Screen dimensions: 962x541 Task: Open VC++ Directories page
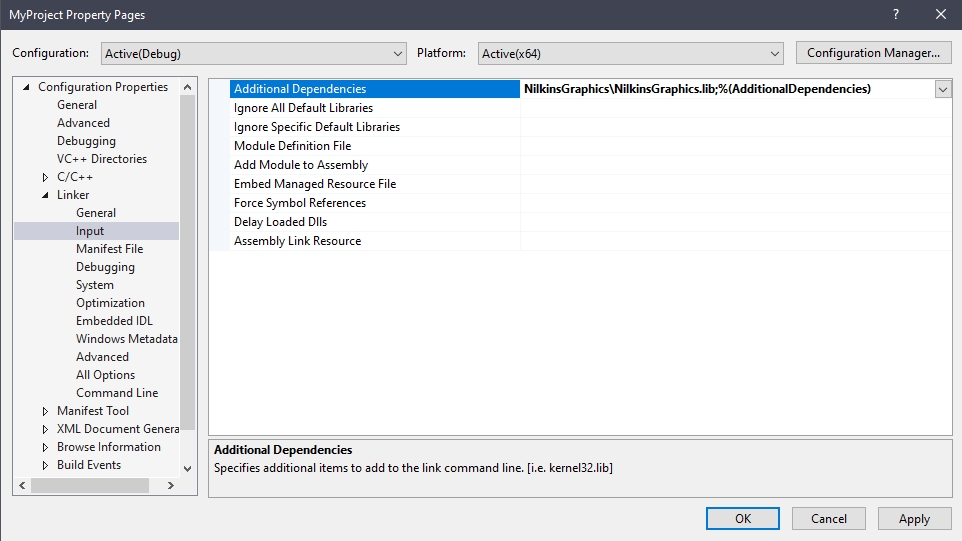click(102, 159)
